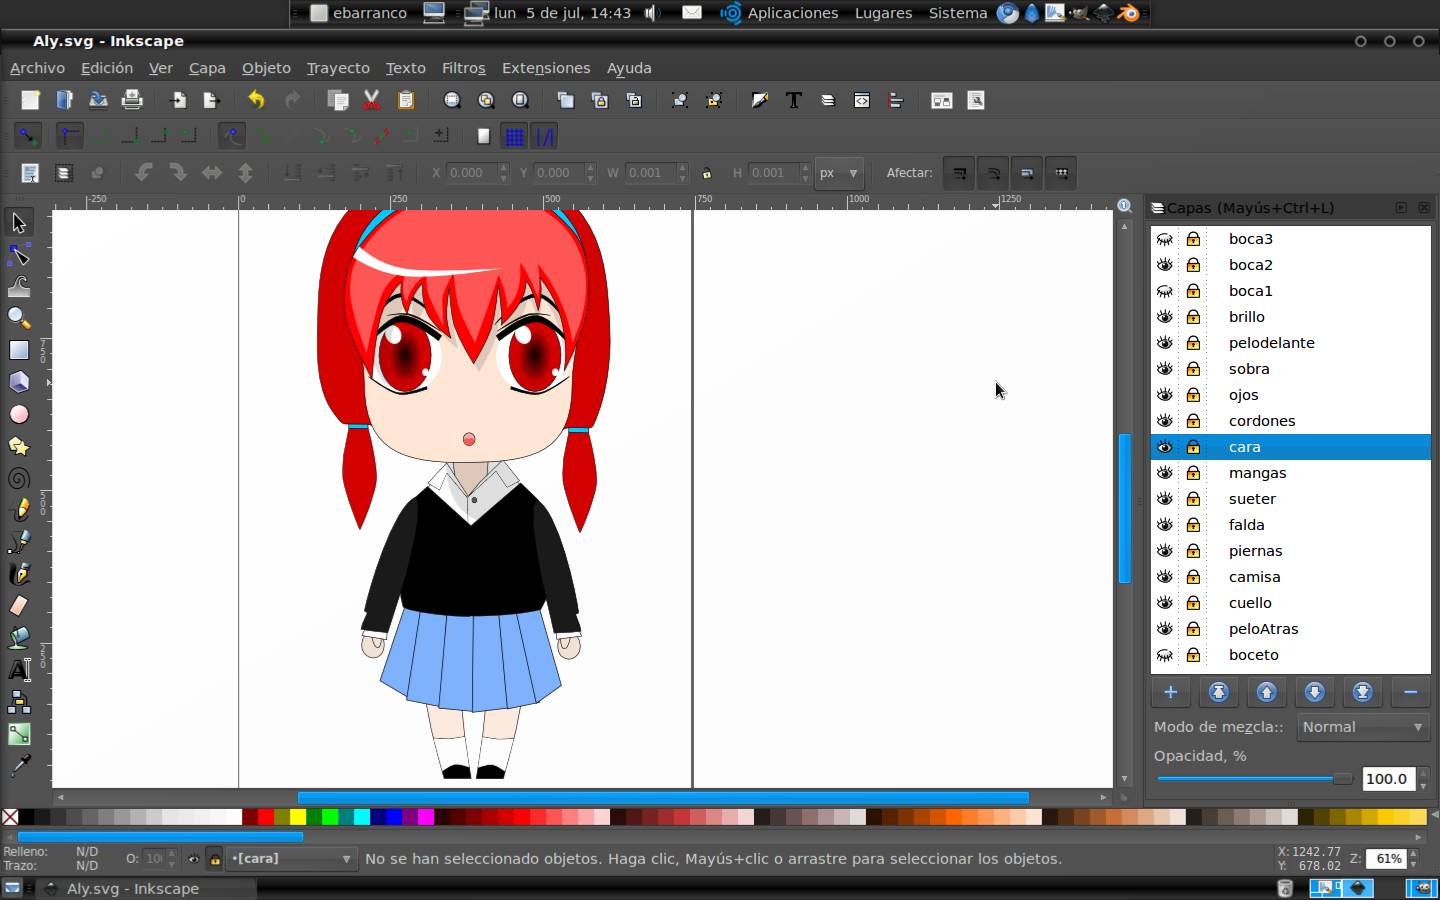Open the Filtros menu

click(463, 68)
